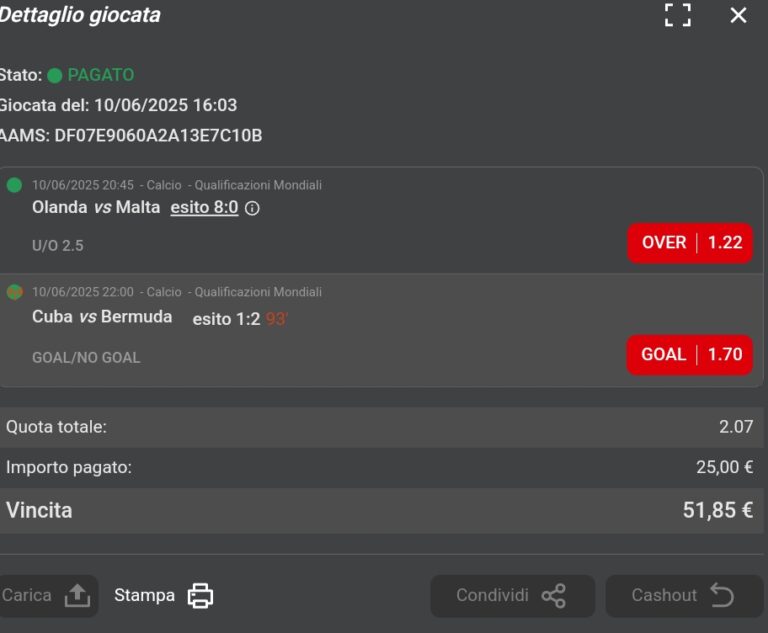Open the info icon next to esito 8:0
The width and height of the screenshot is (768, 633).
click(x=252, y=208)
